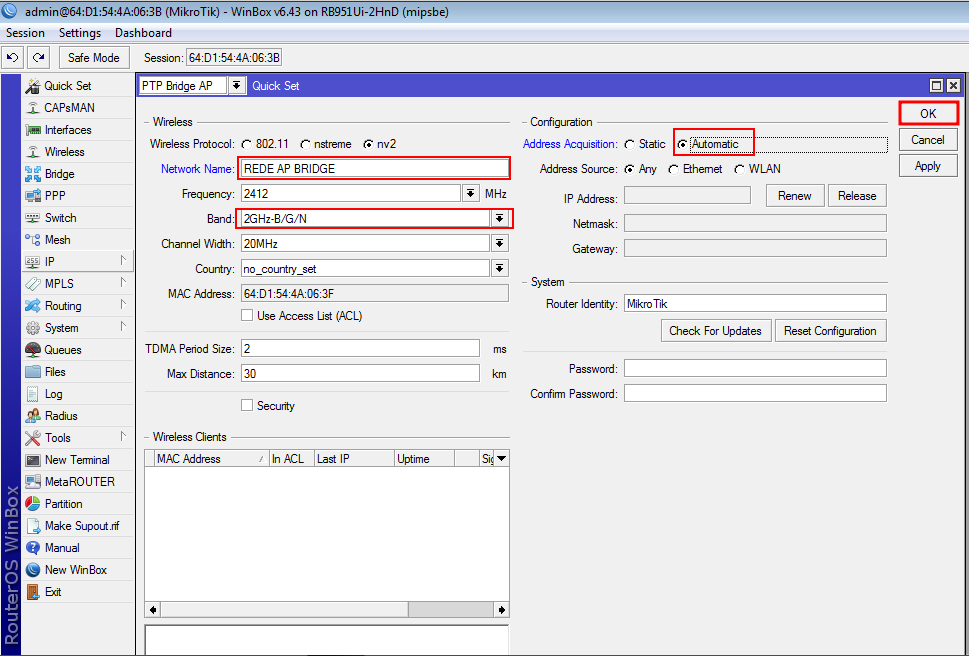Open the Dashboard menu

click(143, 33)
